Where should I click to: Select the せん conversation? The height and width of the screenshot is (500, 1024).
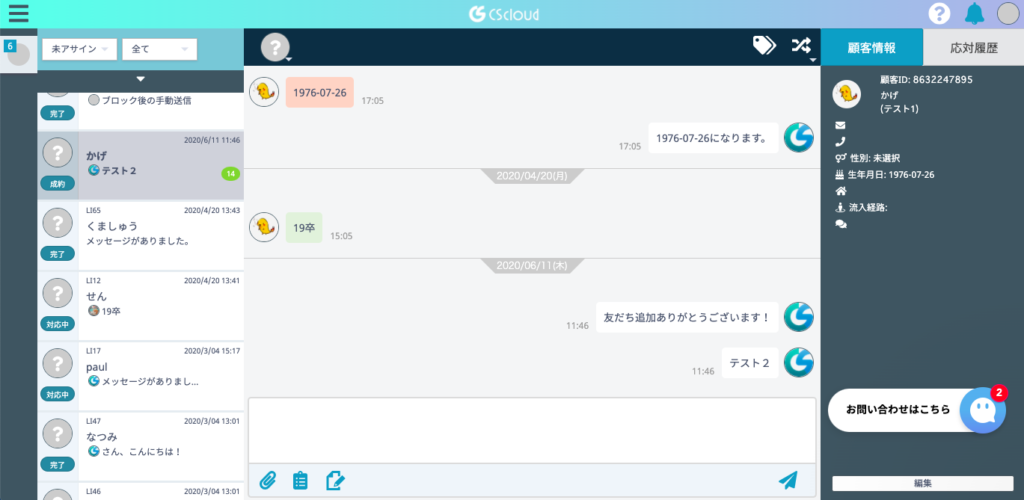[x=140, y=306]
